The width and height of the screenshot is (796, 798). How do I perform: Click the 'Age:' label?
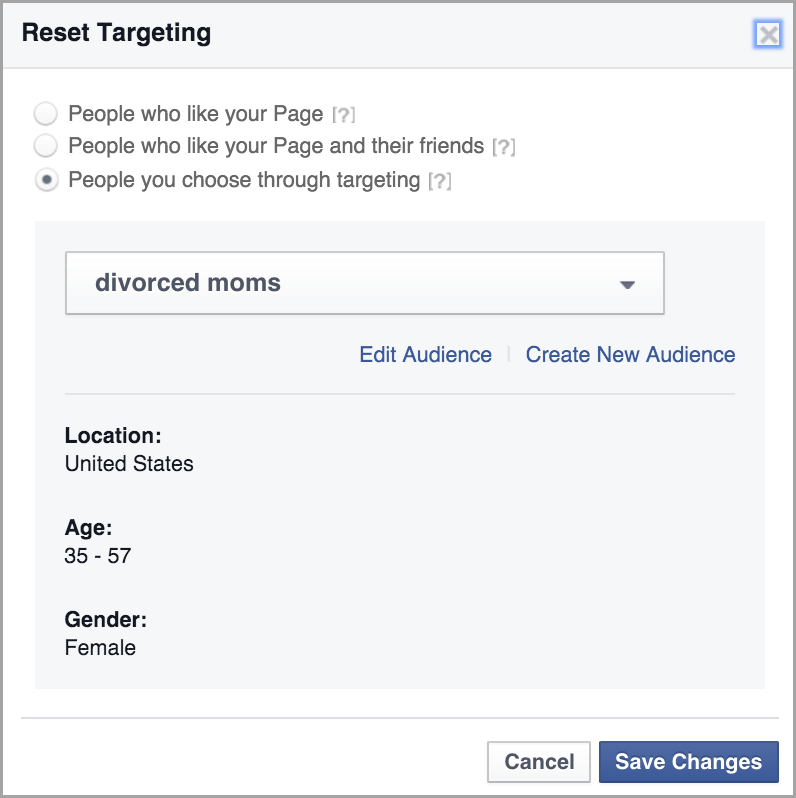coord(89,528)
